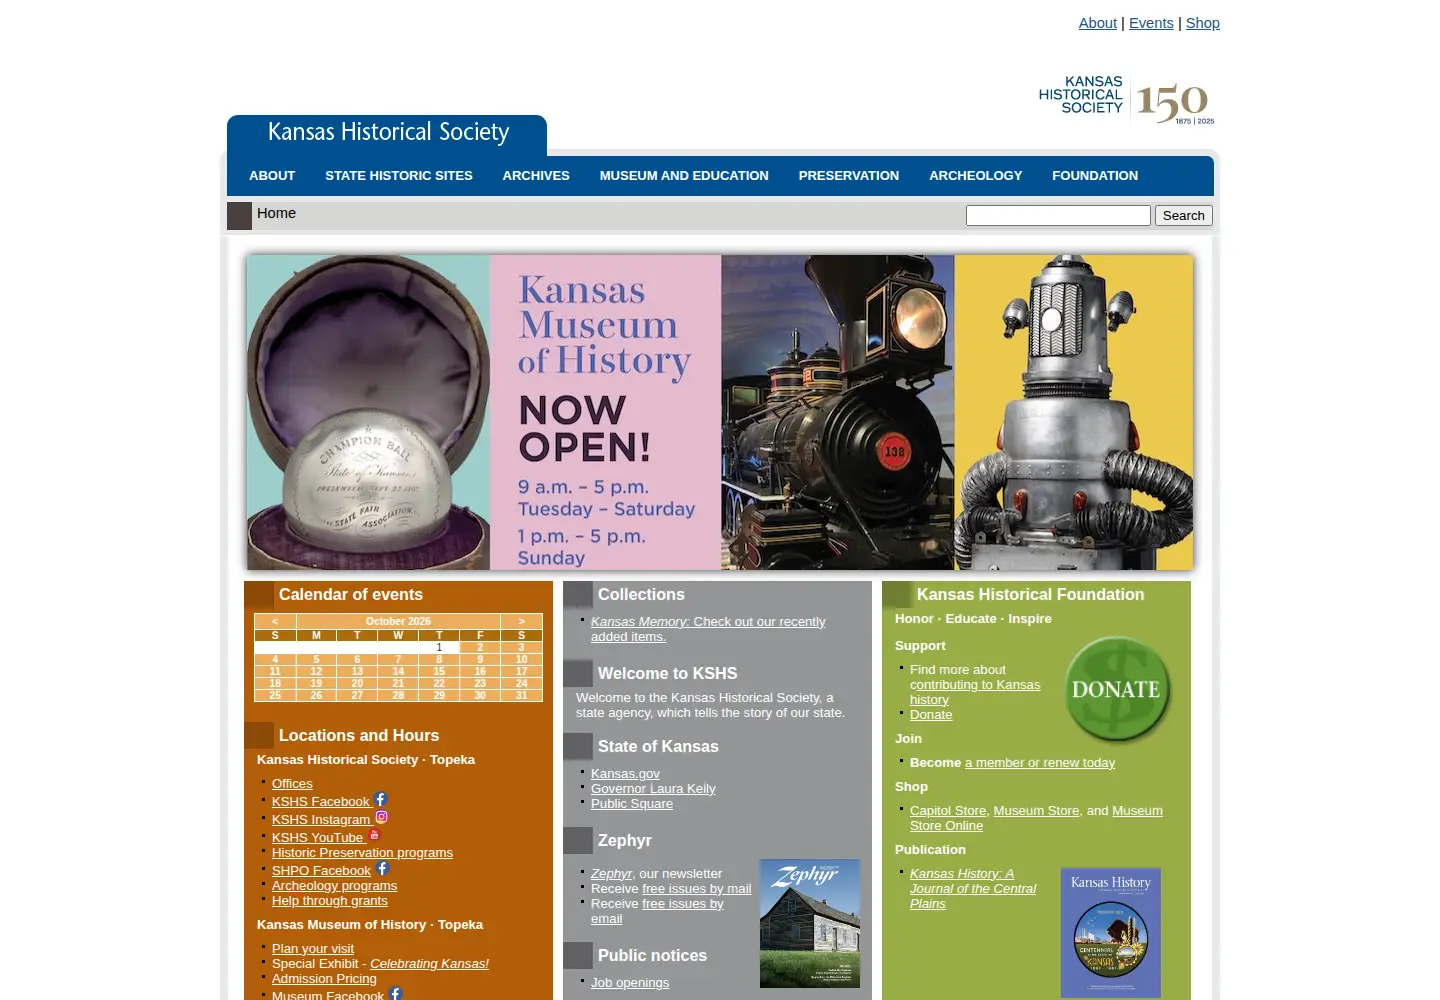1440x1000 pixels.
Task: Open the Celebrating Kansas! exhibit link
Action: tap(429, 964)
